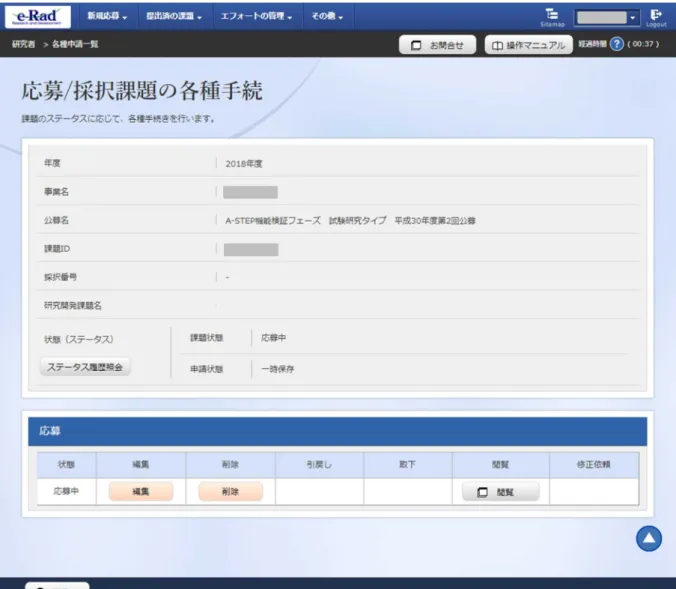
Task: Click the orange 編集 button
Action: coord(141,492)
